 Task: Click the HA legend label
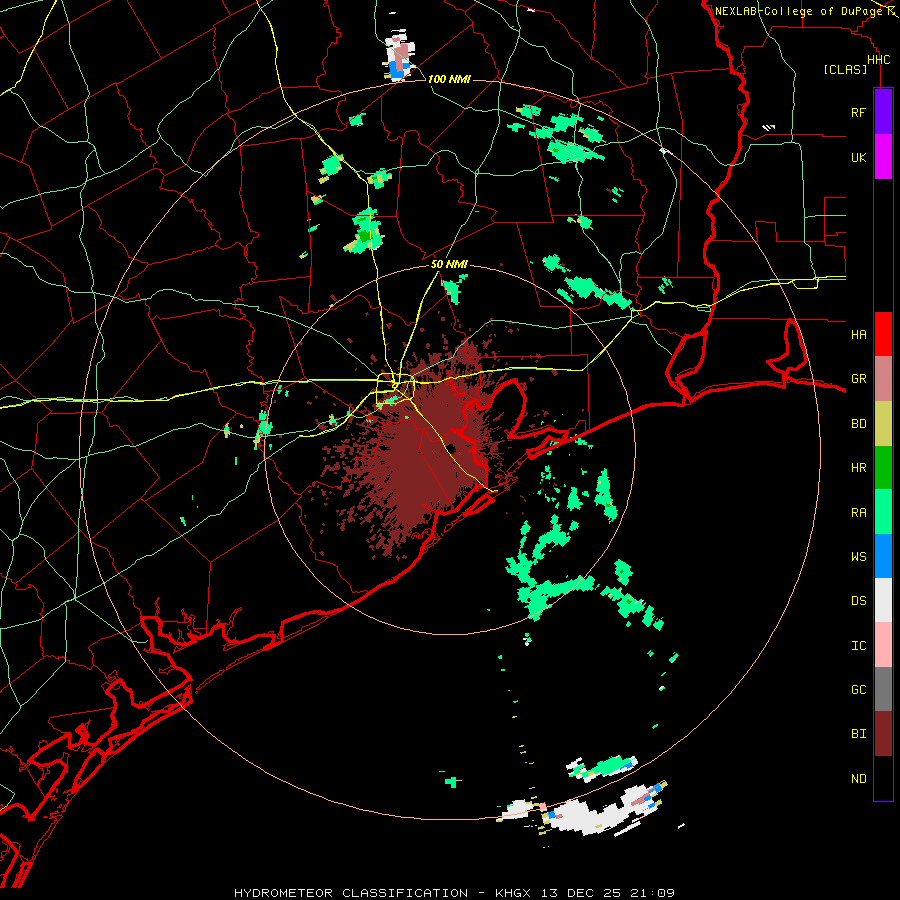(858, 335)
